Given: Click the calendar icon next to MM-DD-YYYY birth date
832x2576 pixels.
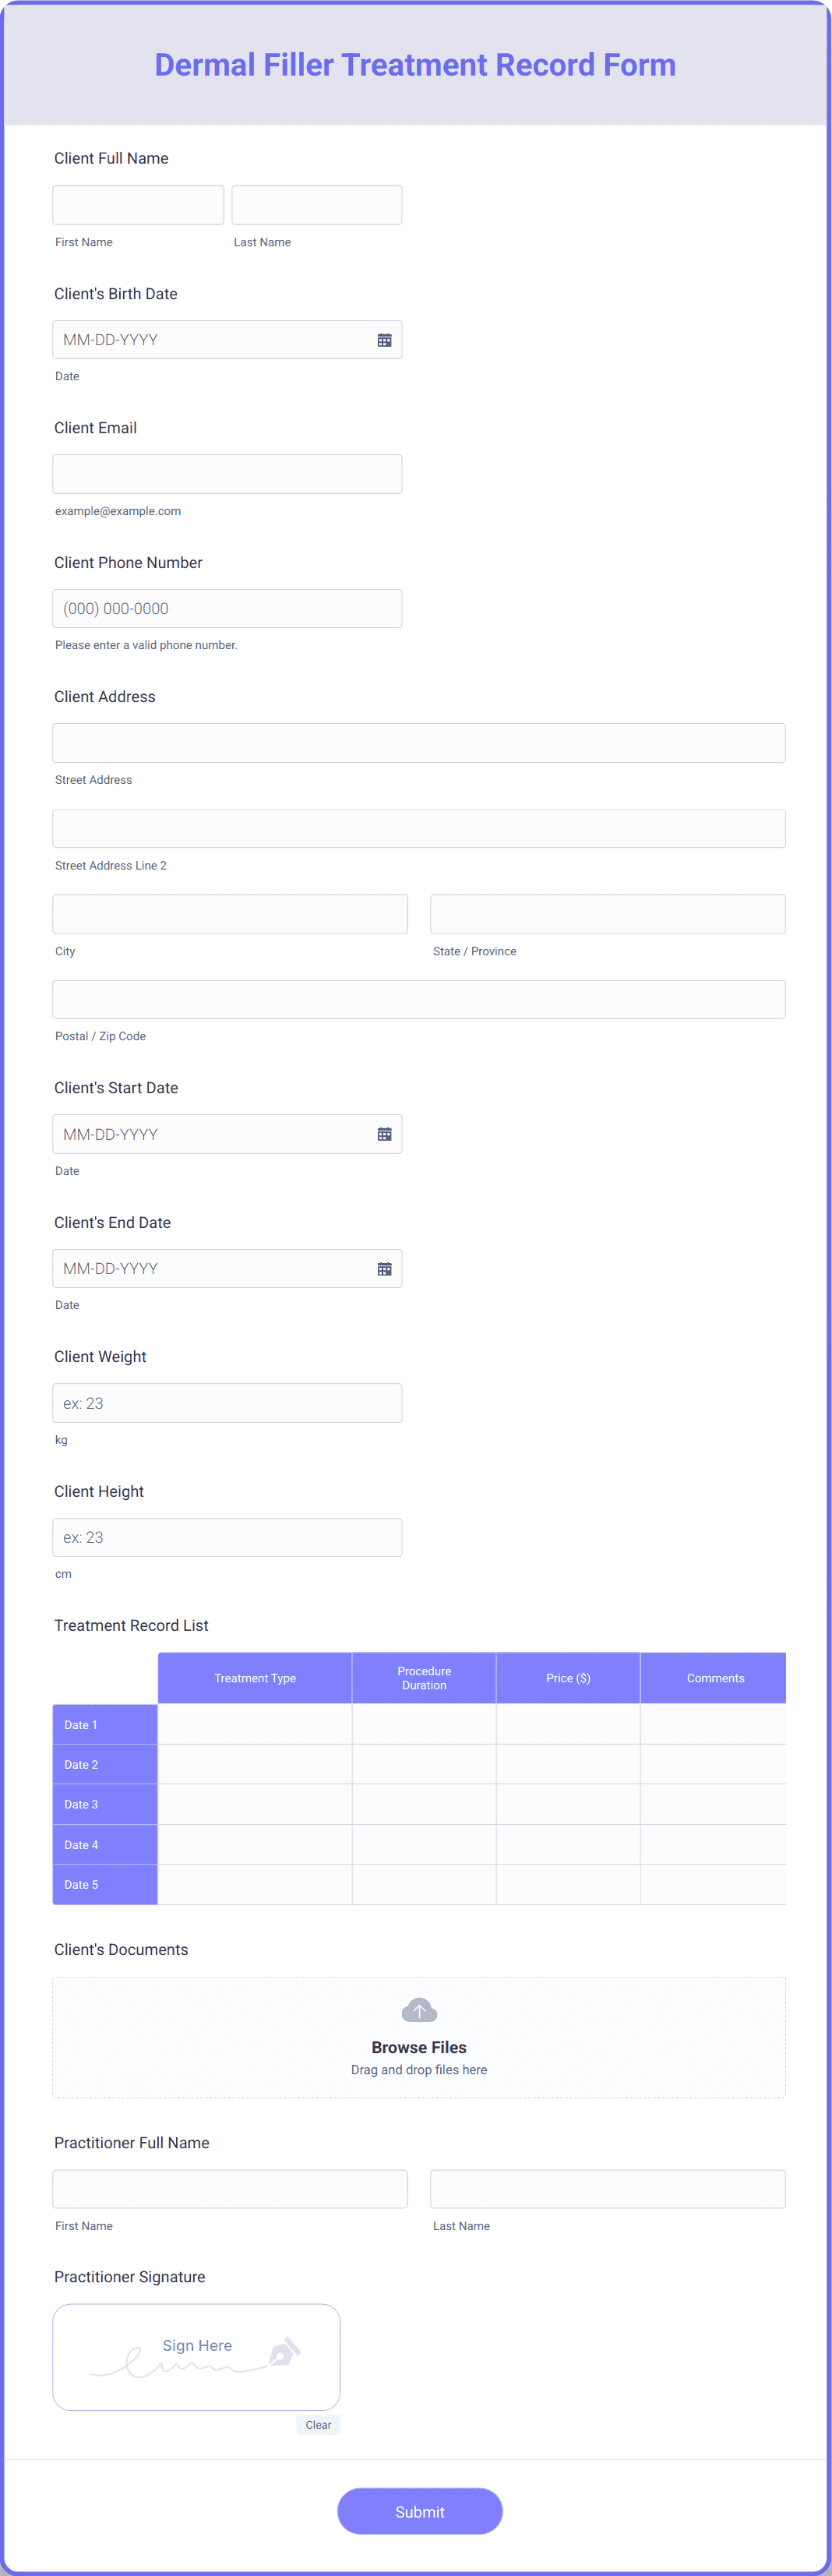Looking at the screenshot, I should click(x=384, y=339).
